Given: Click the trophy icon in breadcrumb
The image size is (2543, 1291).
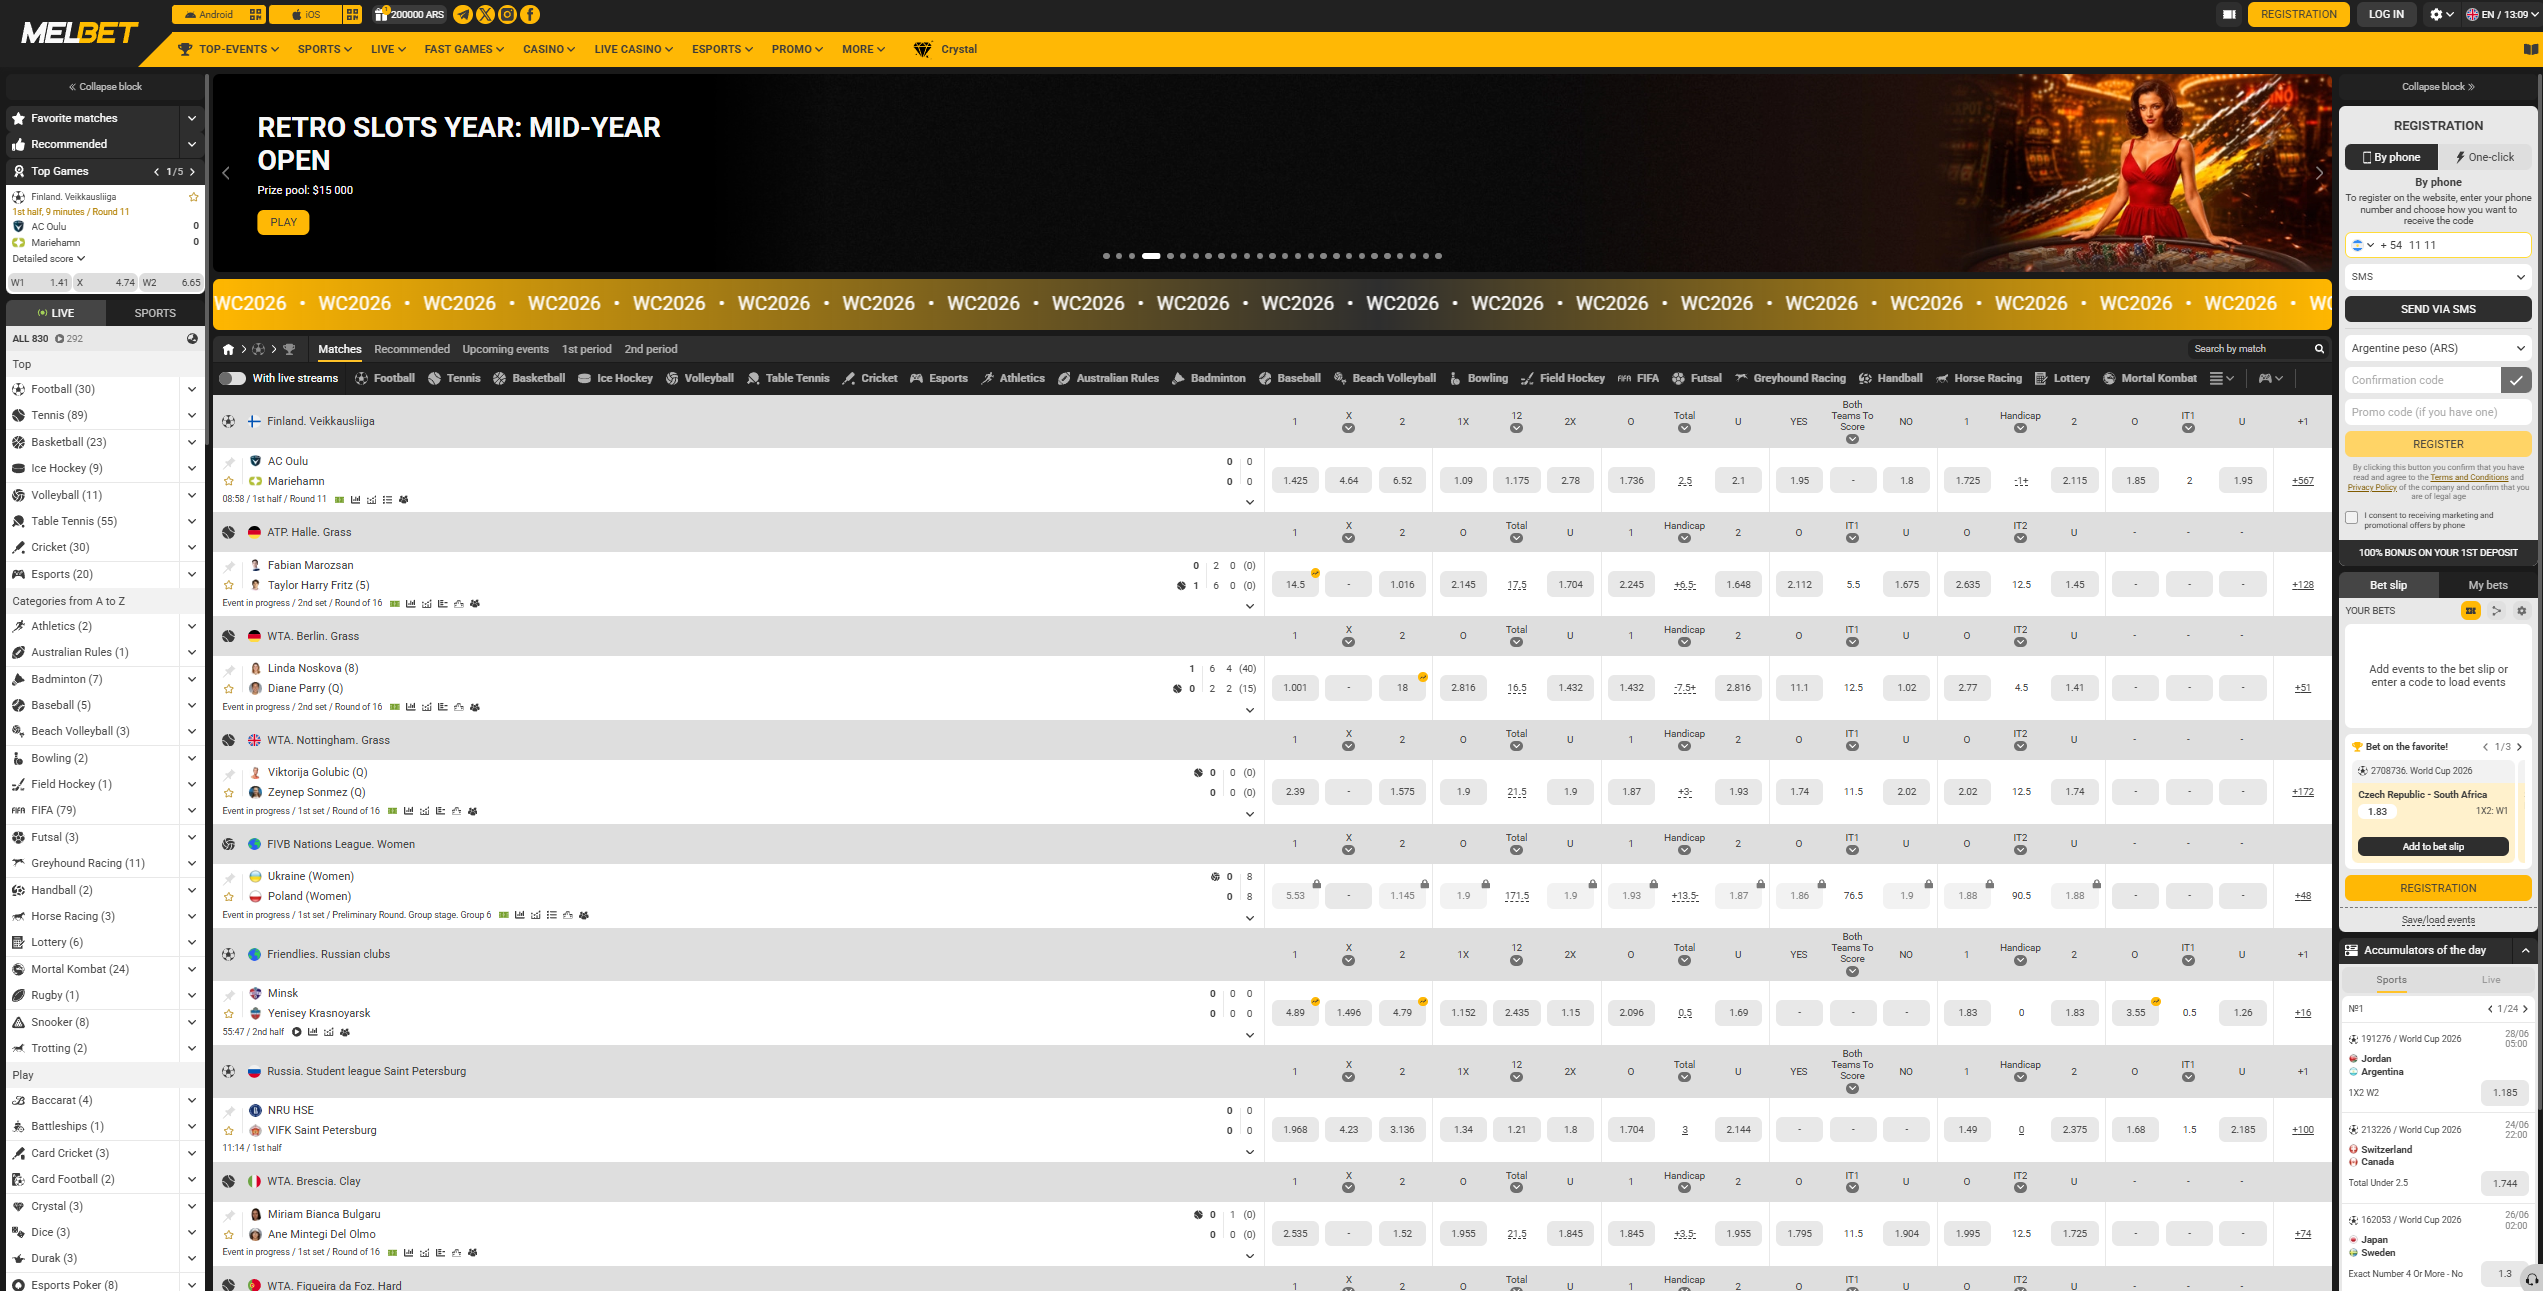Looking at the screenshot, I should (289, 349).
